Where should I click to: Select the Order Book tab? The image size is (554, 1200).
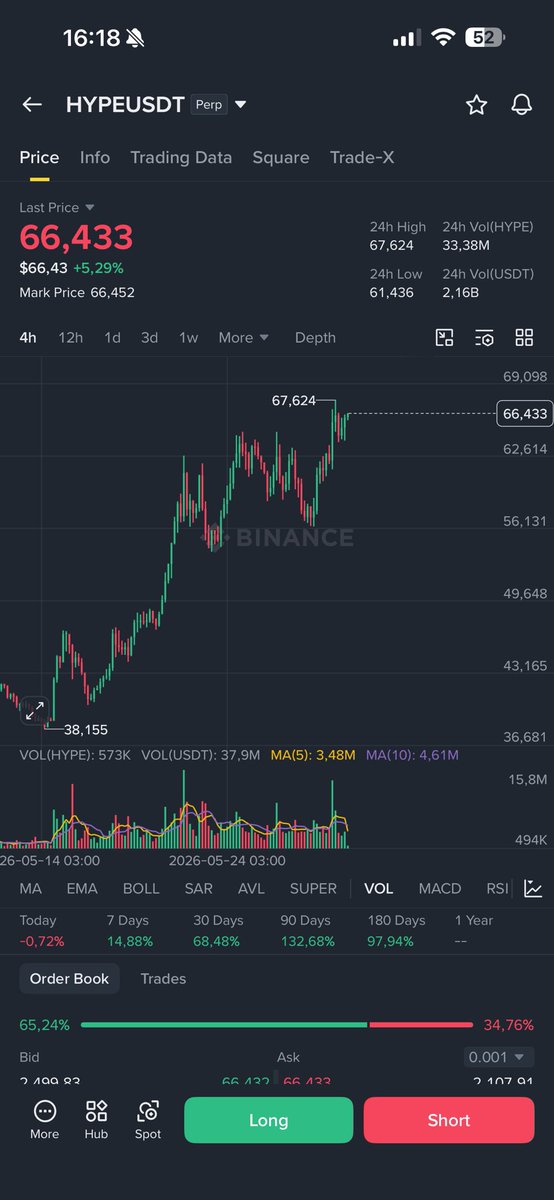pyautogui.click(x=69, y=979)
